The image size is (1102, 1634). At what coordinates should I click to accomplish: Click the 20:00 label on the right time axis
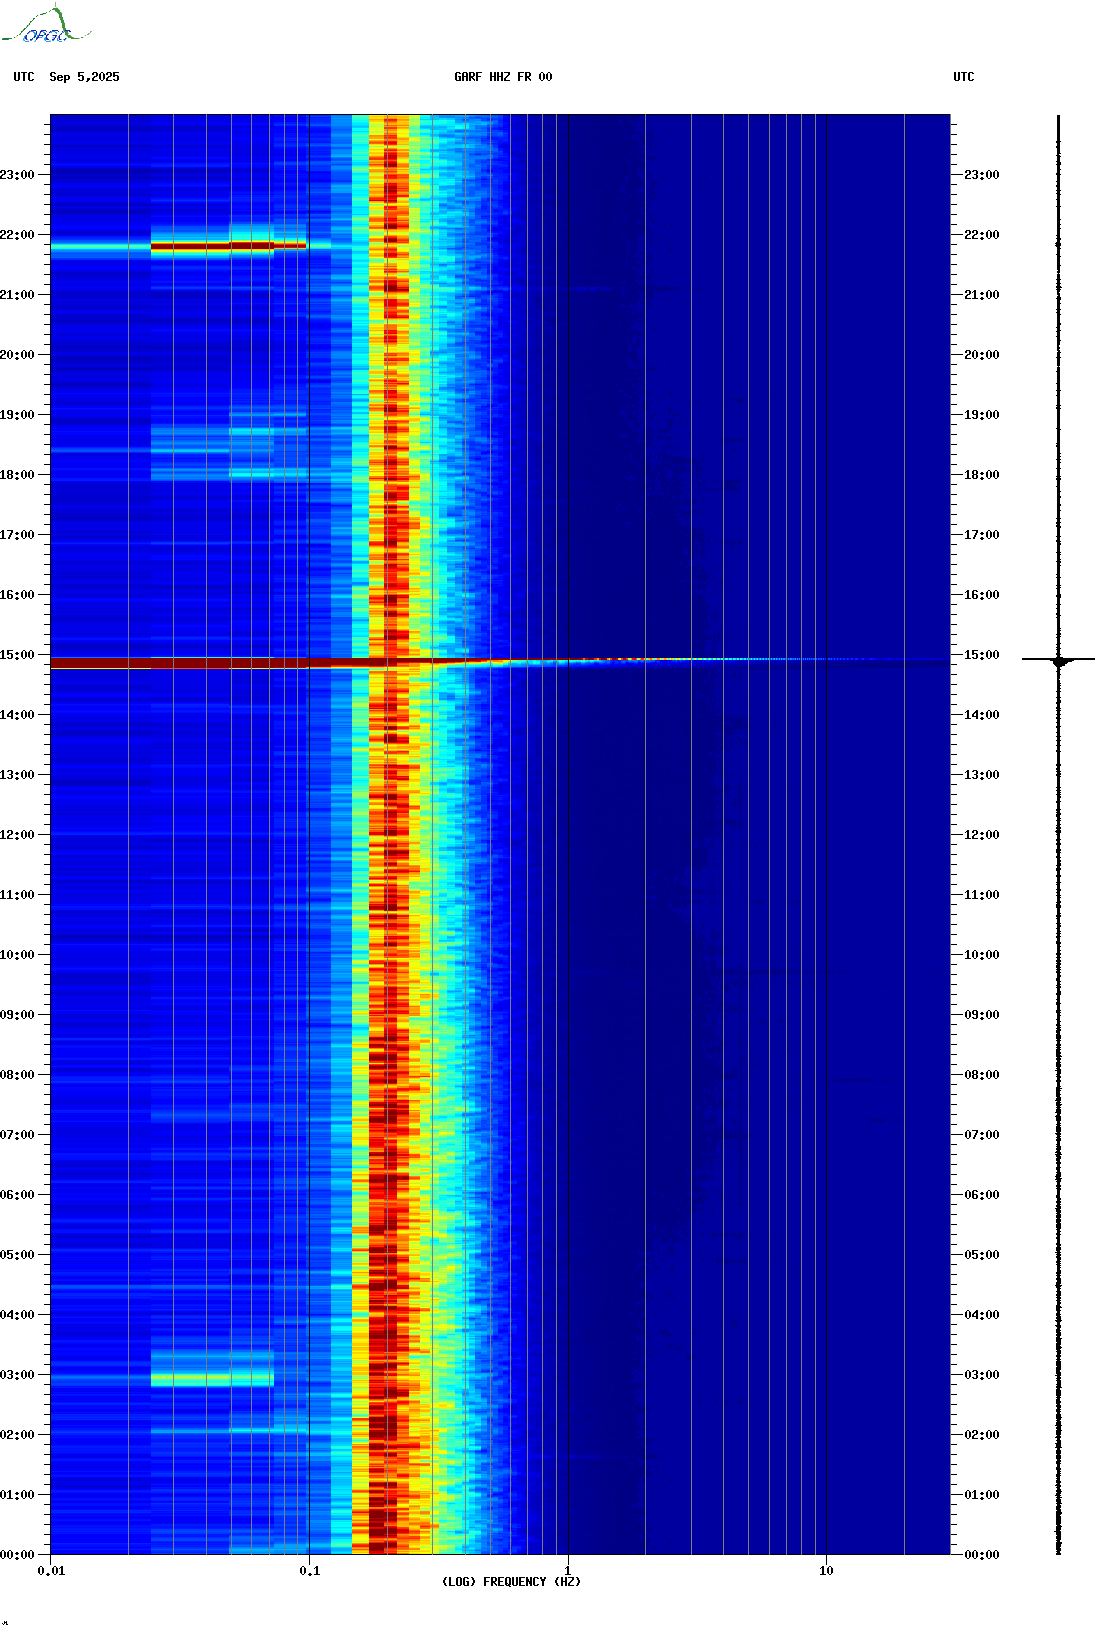(982, 355)
